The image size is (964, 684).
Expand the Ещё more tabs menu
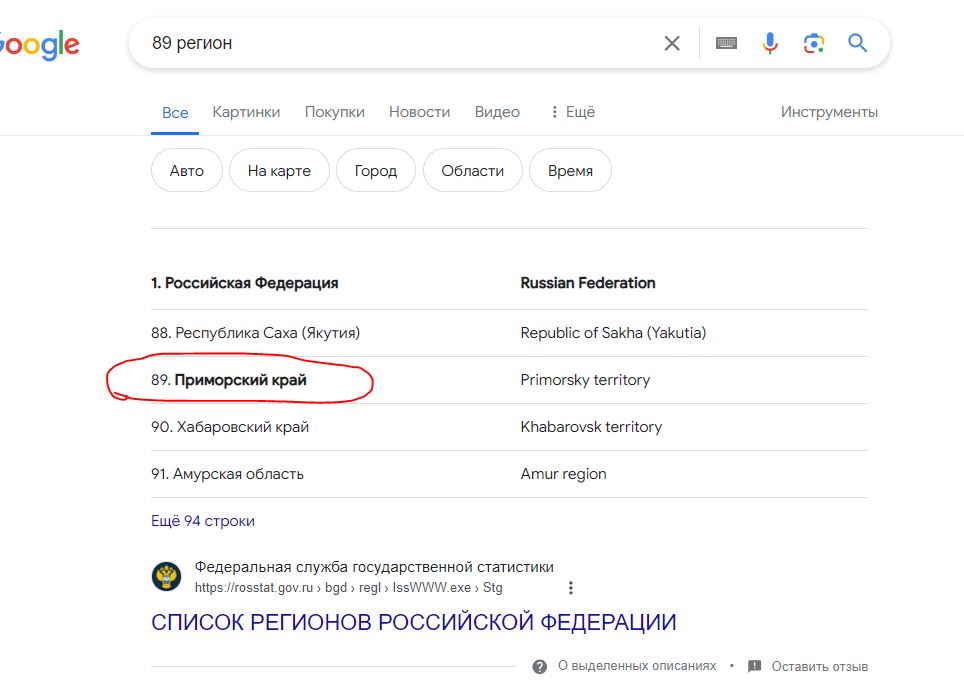pyautogui.click(x=572, y=112)
